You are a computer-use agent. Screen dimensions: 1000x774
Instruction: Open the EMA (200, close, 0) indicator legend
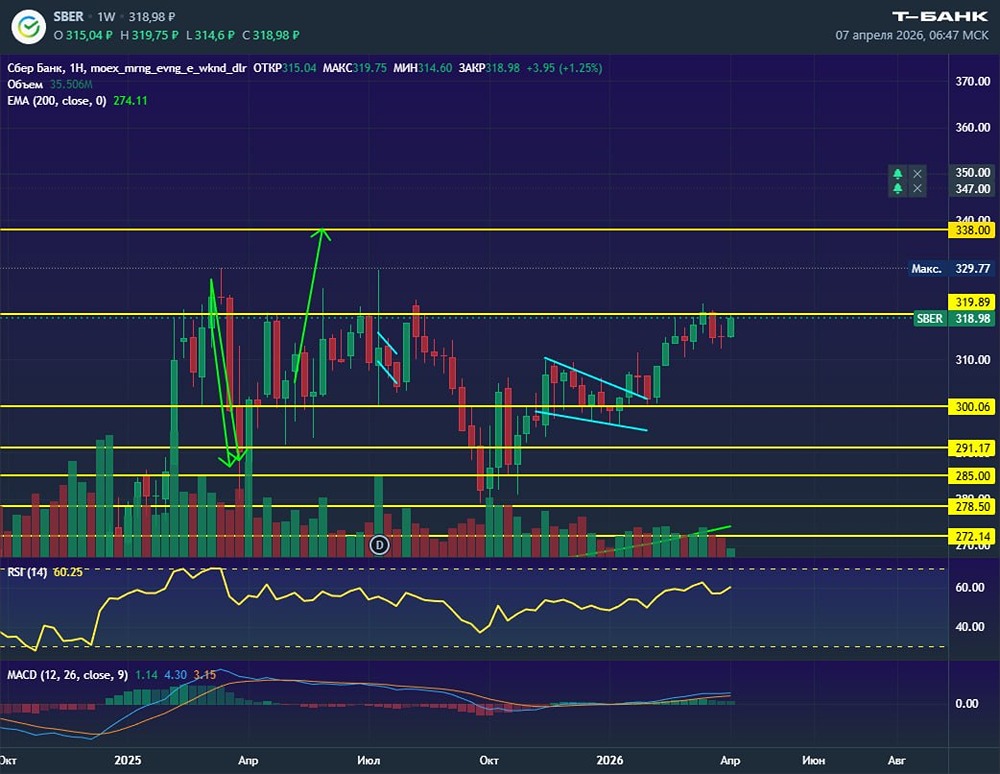57,101
